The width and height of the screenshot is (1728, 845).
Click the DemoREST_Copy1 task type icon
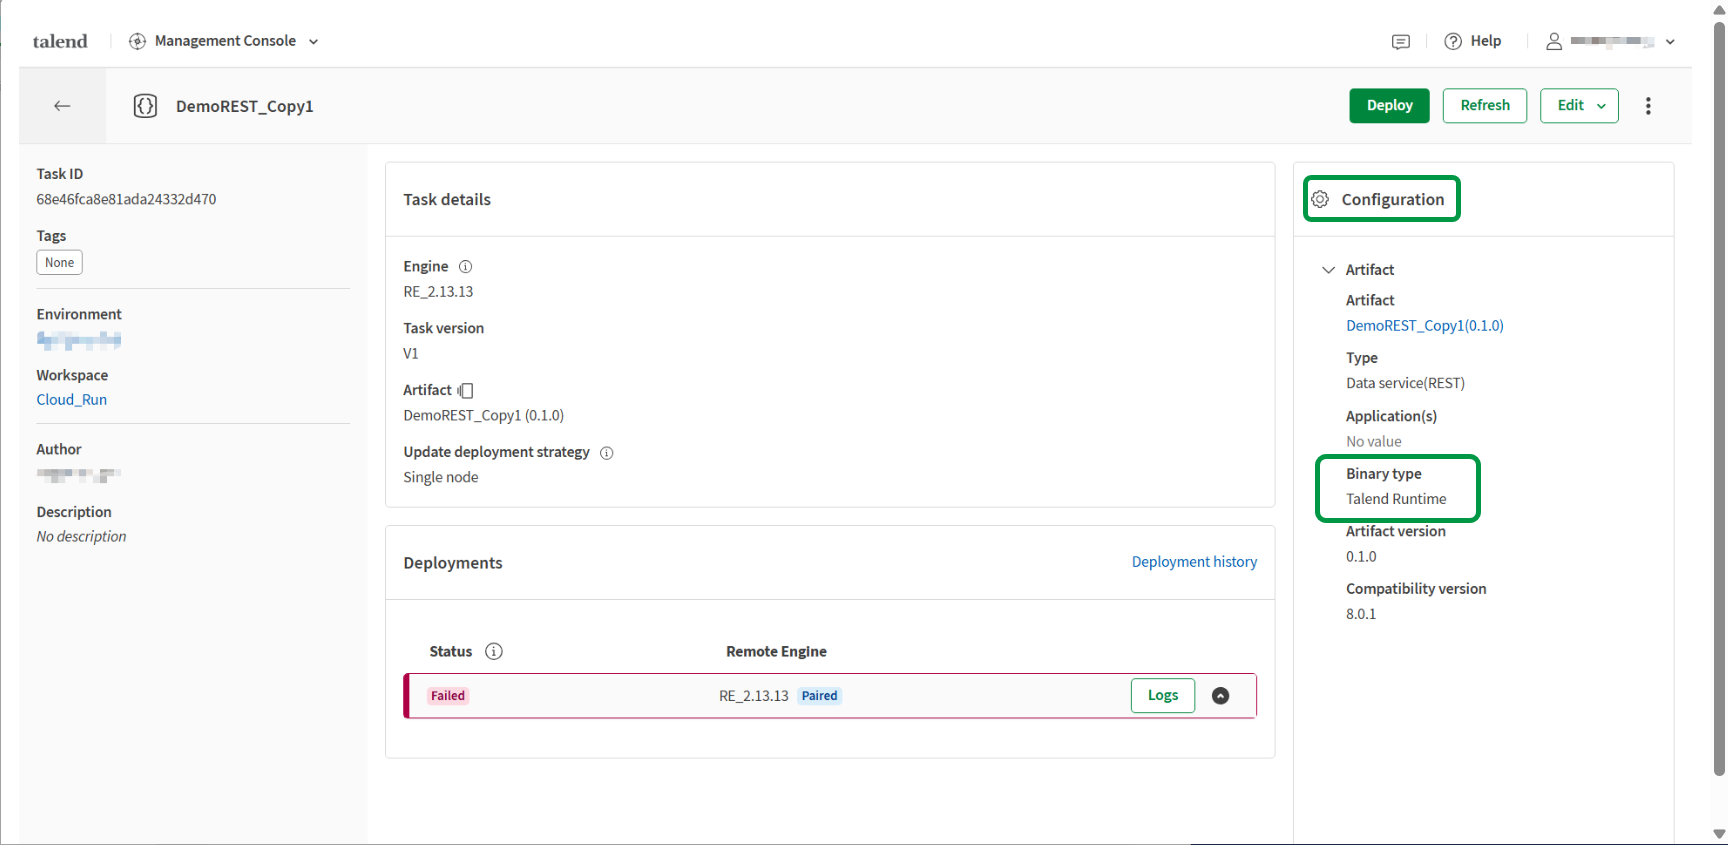pyautogui.click(x=145, y=106)
